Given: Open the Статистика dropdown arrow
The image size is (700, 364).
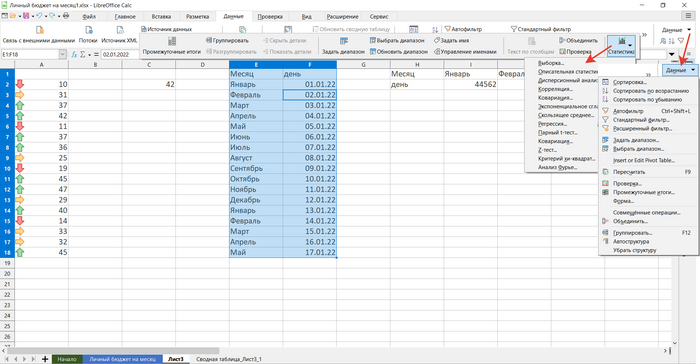Looking at the screenshot, I should point(630,45).
